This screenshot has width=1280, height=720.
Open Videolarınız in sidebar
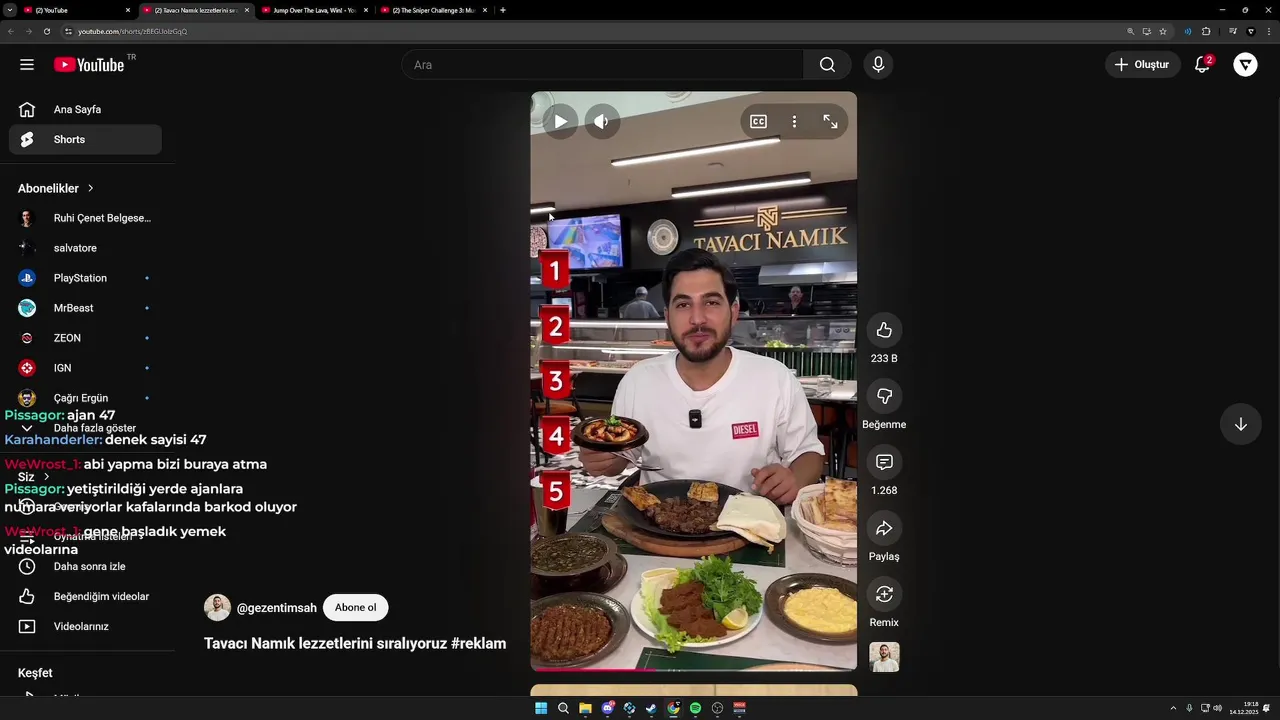(85, 626)
